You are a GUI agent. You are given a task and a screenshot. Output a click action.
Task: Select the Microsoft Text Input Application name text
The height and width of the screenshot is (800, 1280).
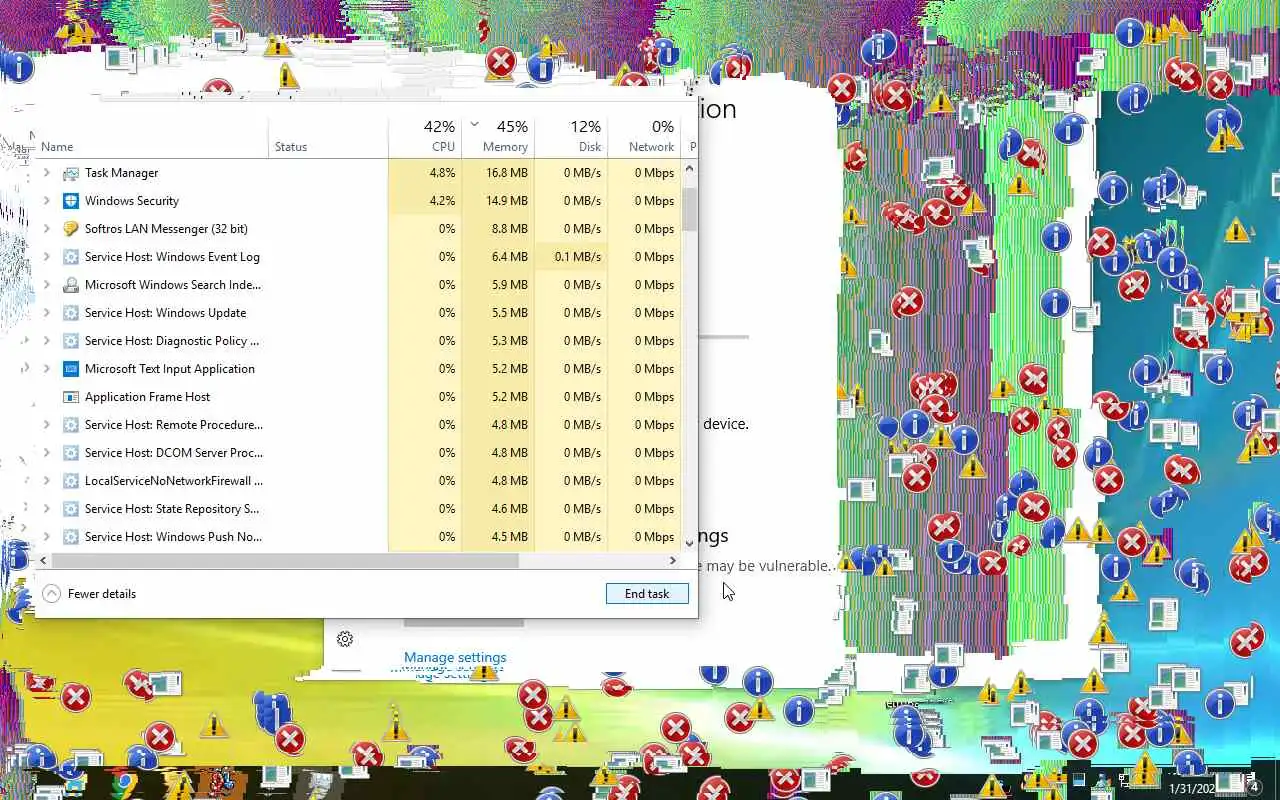[x=170, y=369]
